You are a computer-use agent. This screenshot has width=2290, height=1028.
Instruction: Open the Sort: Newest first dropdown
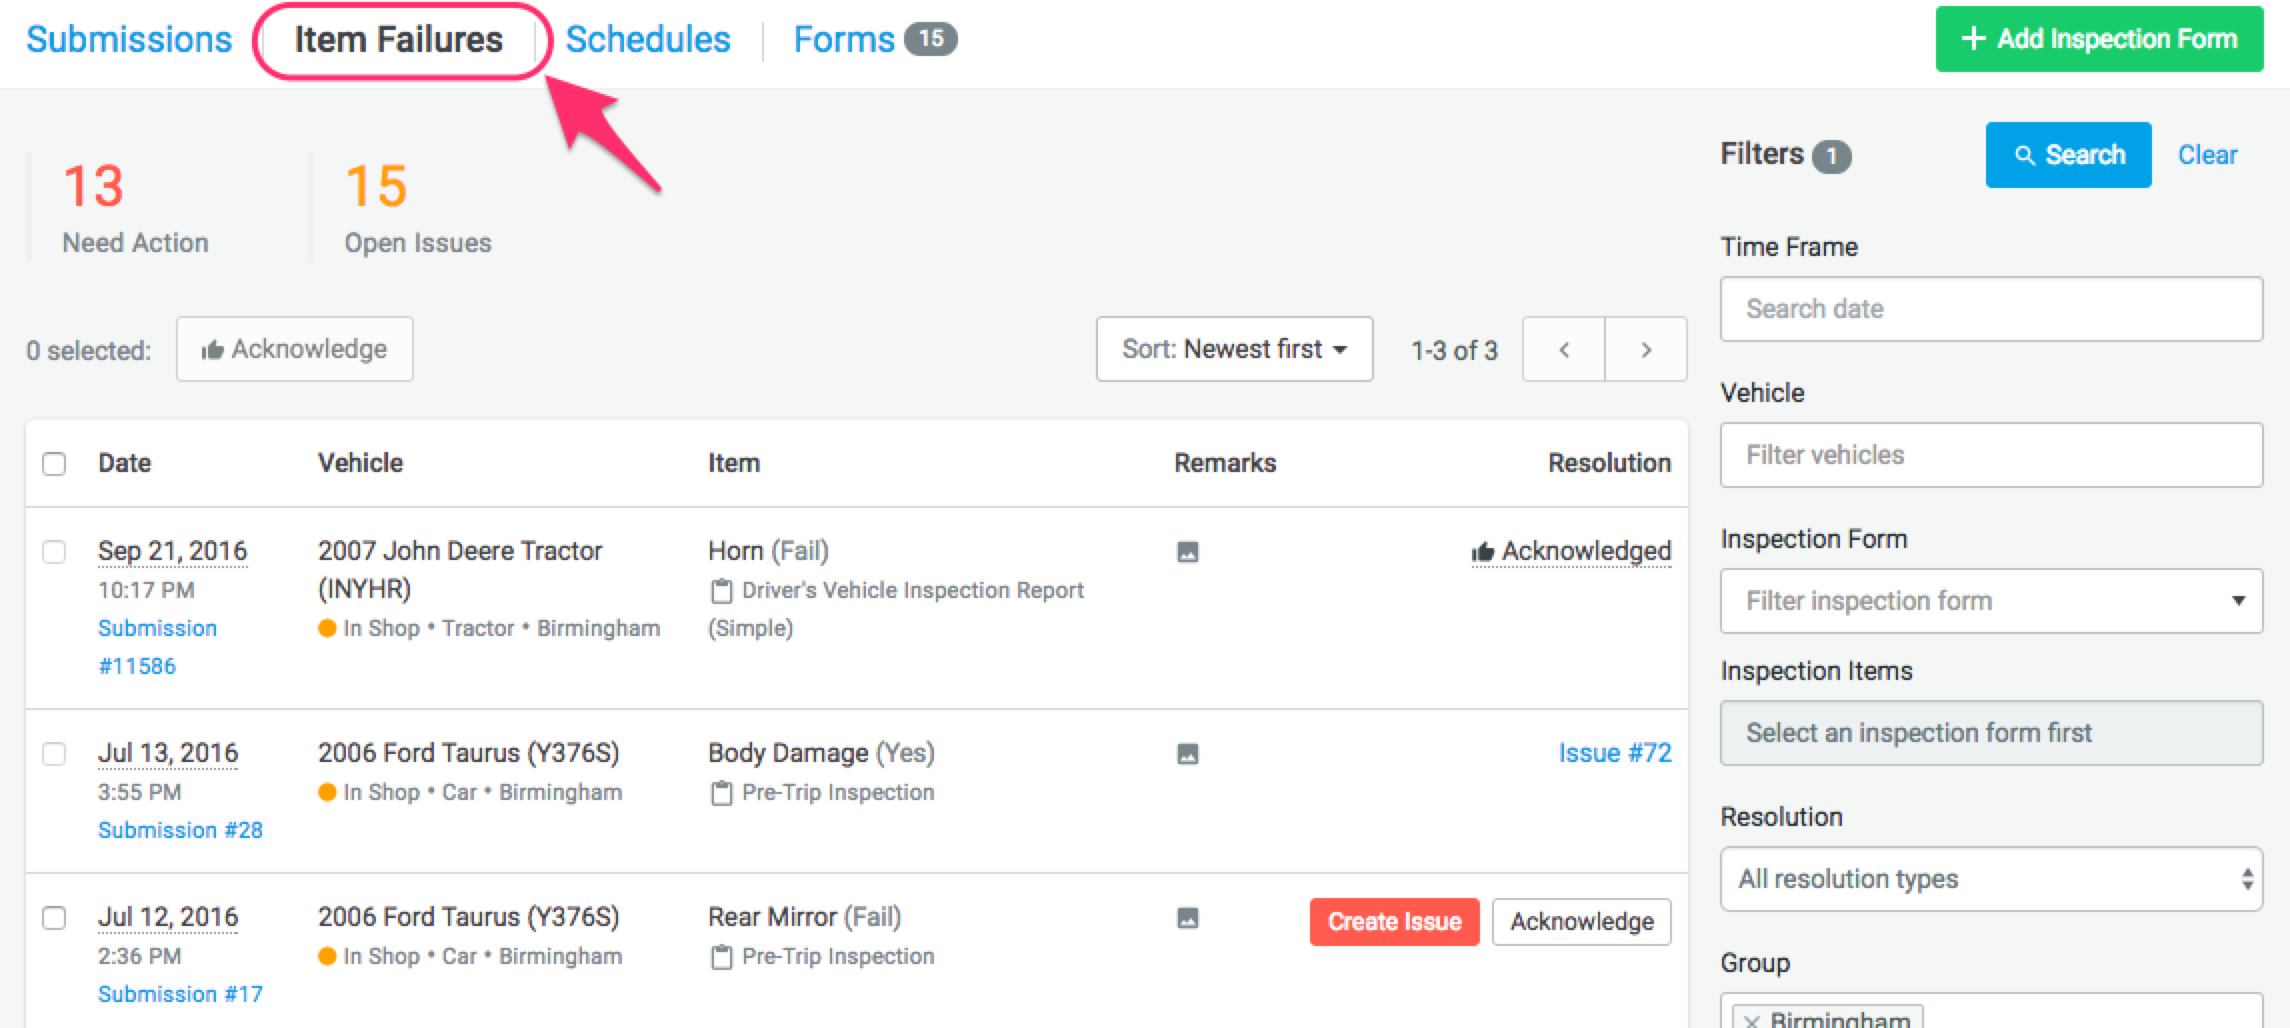(1234, 349)
